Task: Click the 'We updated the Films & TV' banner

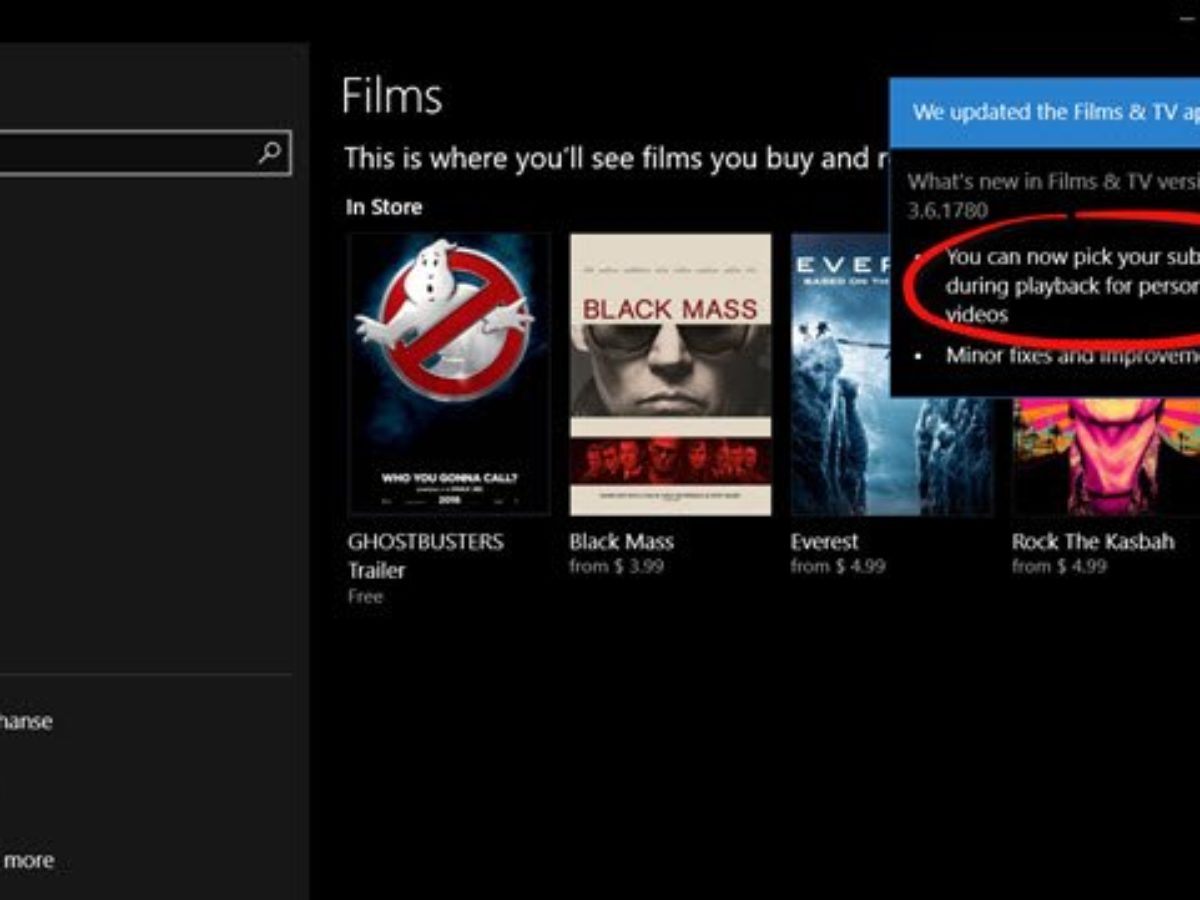Action: pos(1044,113)
